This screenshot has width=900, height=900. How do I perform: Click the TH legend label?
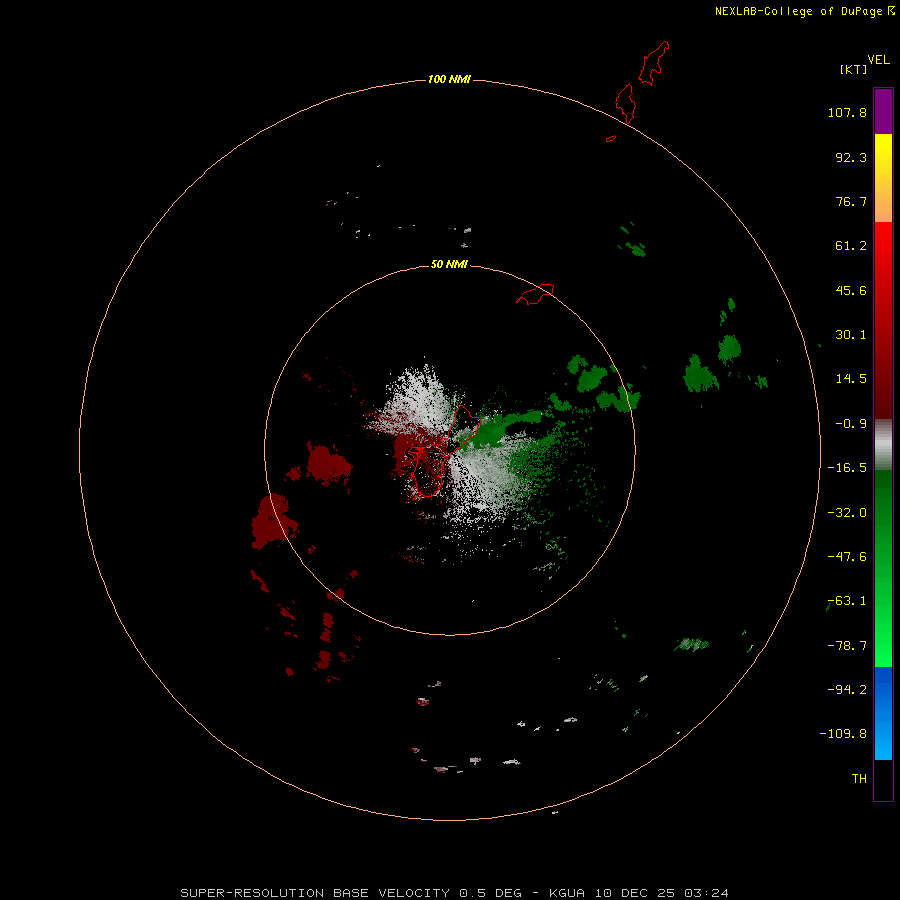click(x=859, y=779)
